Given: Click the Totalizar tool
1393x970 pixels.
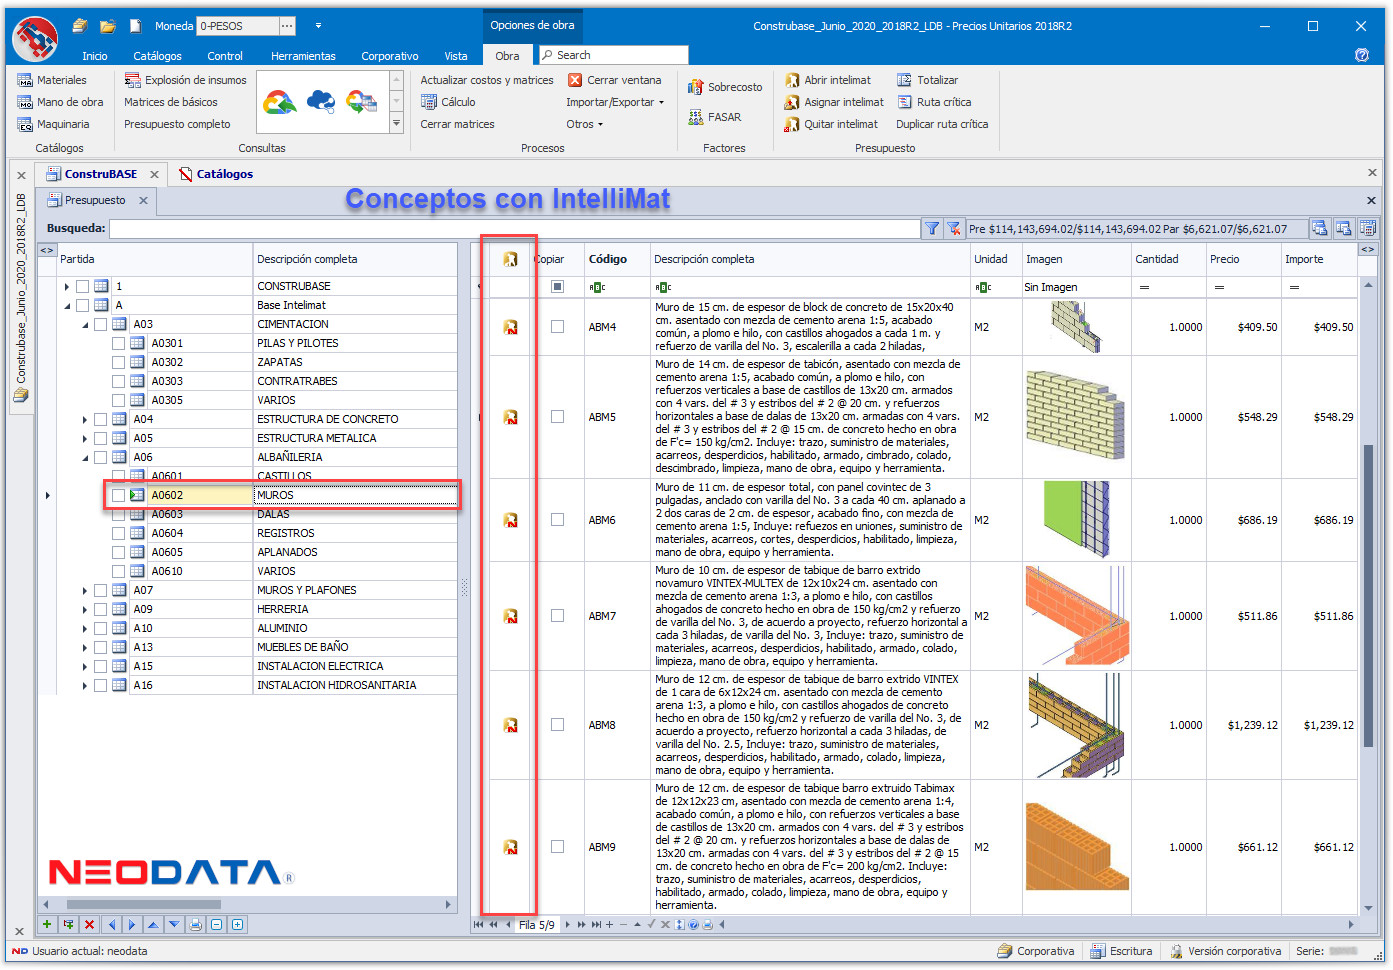Looking at the screenshot, I should tap(927, 80).
